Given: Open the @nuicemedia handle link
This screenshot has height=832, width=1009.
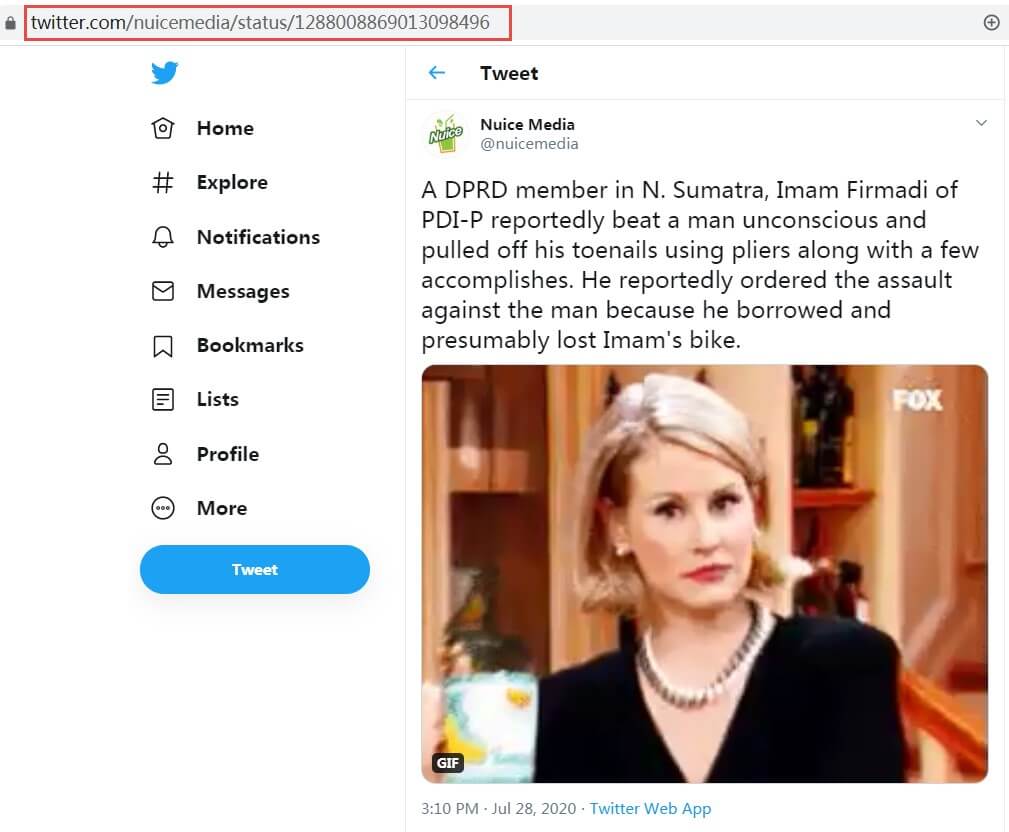Looking at the screenshot, I should (529, 144).
